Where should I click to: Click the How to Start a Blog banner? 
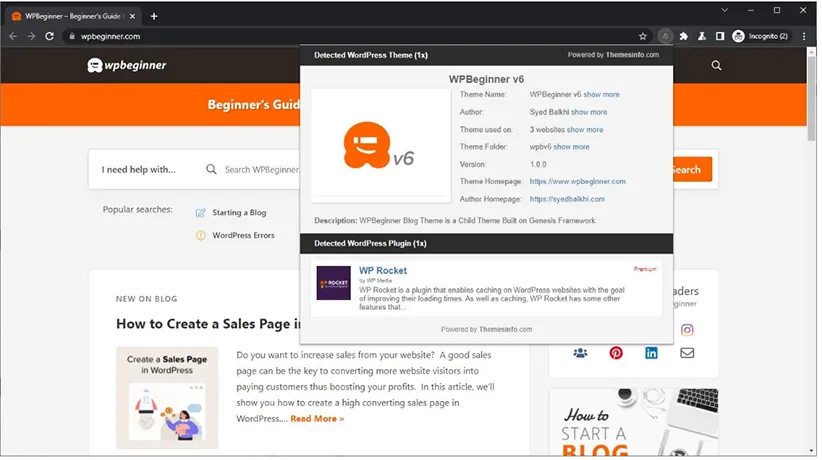click(633, 423)
